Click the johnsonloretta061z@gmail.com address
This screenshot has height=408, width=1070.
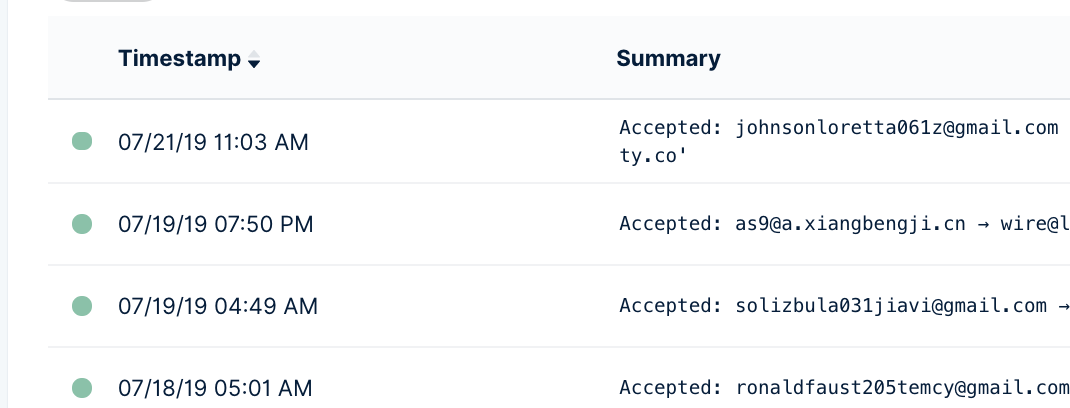pos(897,128)
